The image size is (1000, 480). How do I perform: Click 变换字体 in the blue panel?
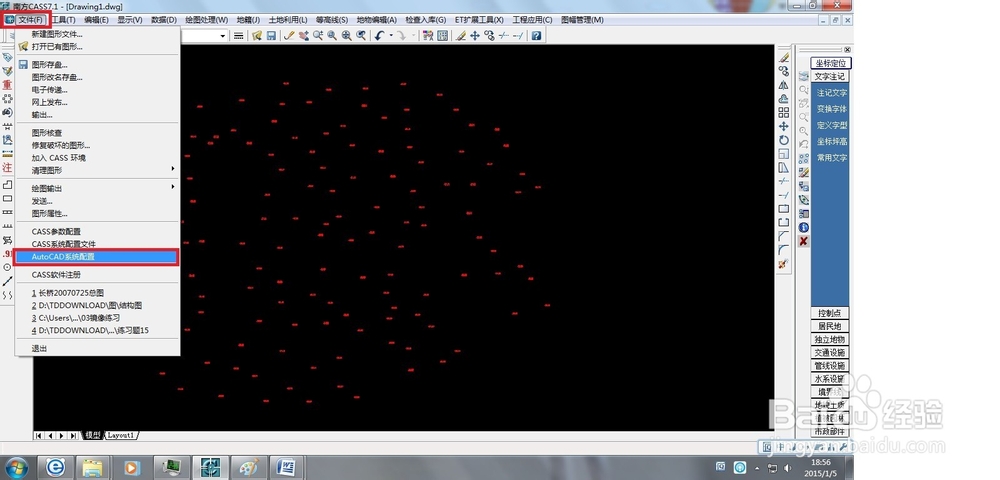pos(832,109)
